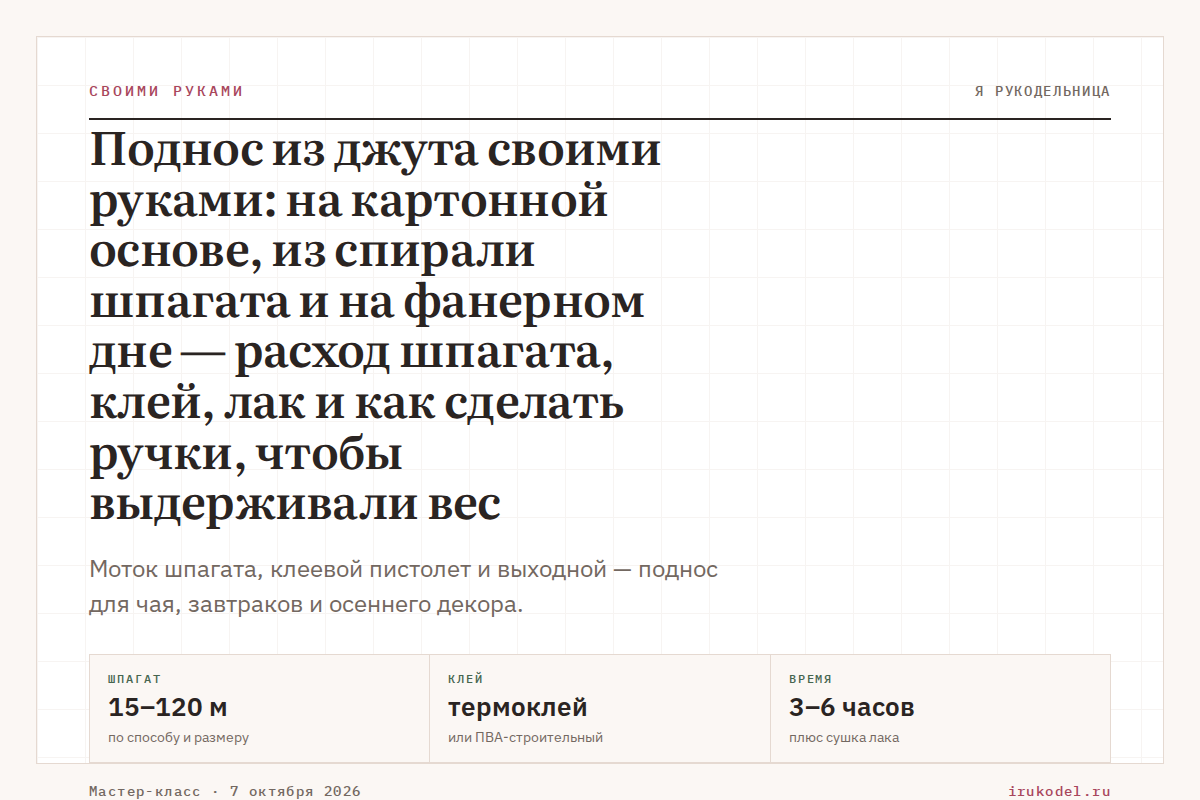This screenshot has height=800, width=1200.
Task: Click the «ВРЕМЯ» card label
Action: pos(810,679)
